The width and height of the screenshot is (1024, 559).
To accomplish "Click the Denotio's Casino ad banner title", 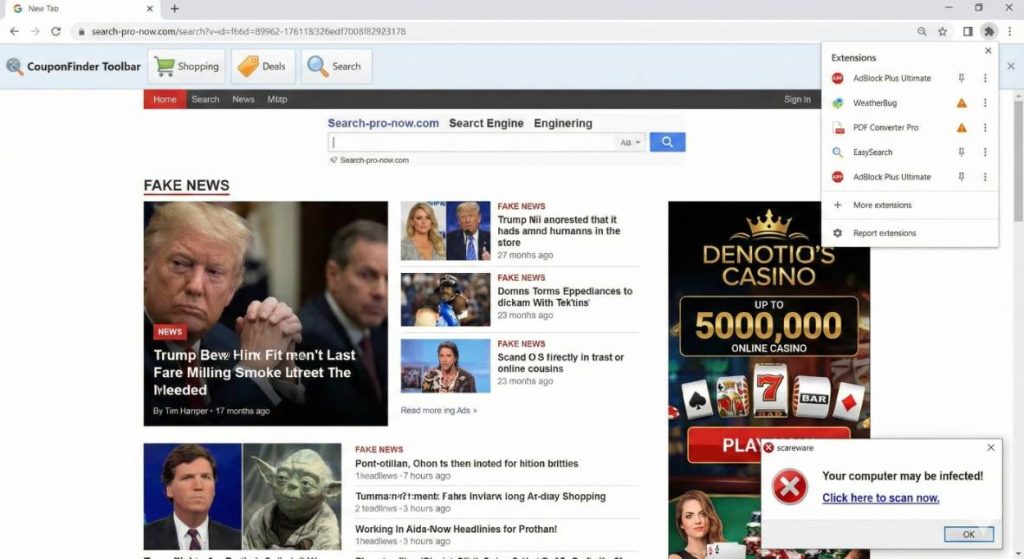I will (x=769, y=265).
